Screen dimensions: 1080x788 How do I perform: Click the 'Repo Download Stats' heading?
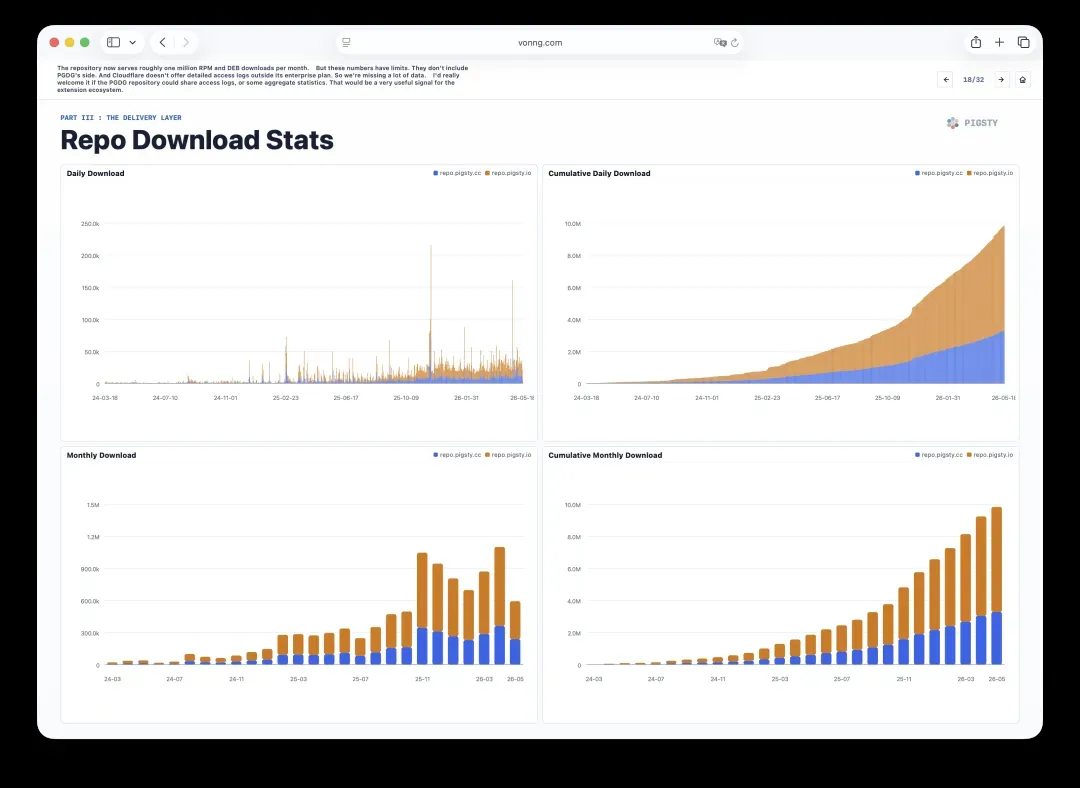197,140
